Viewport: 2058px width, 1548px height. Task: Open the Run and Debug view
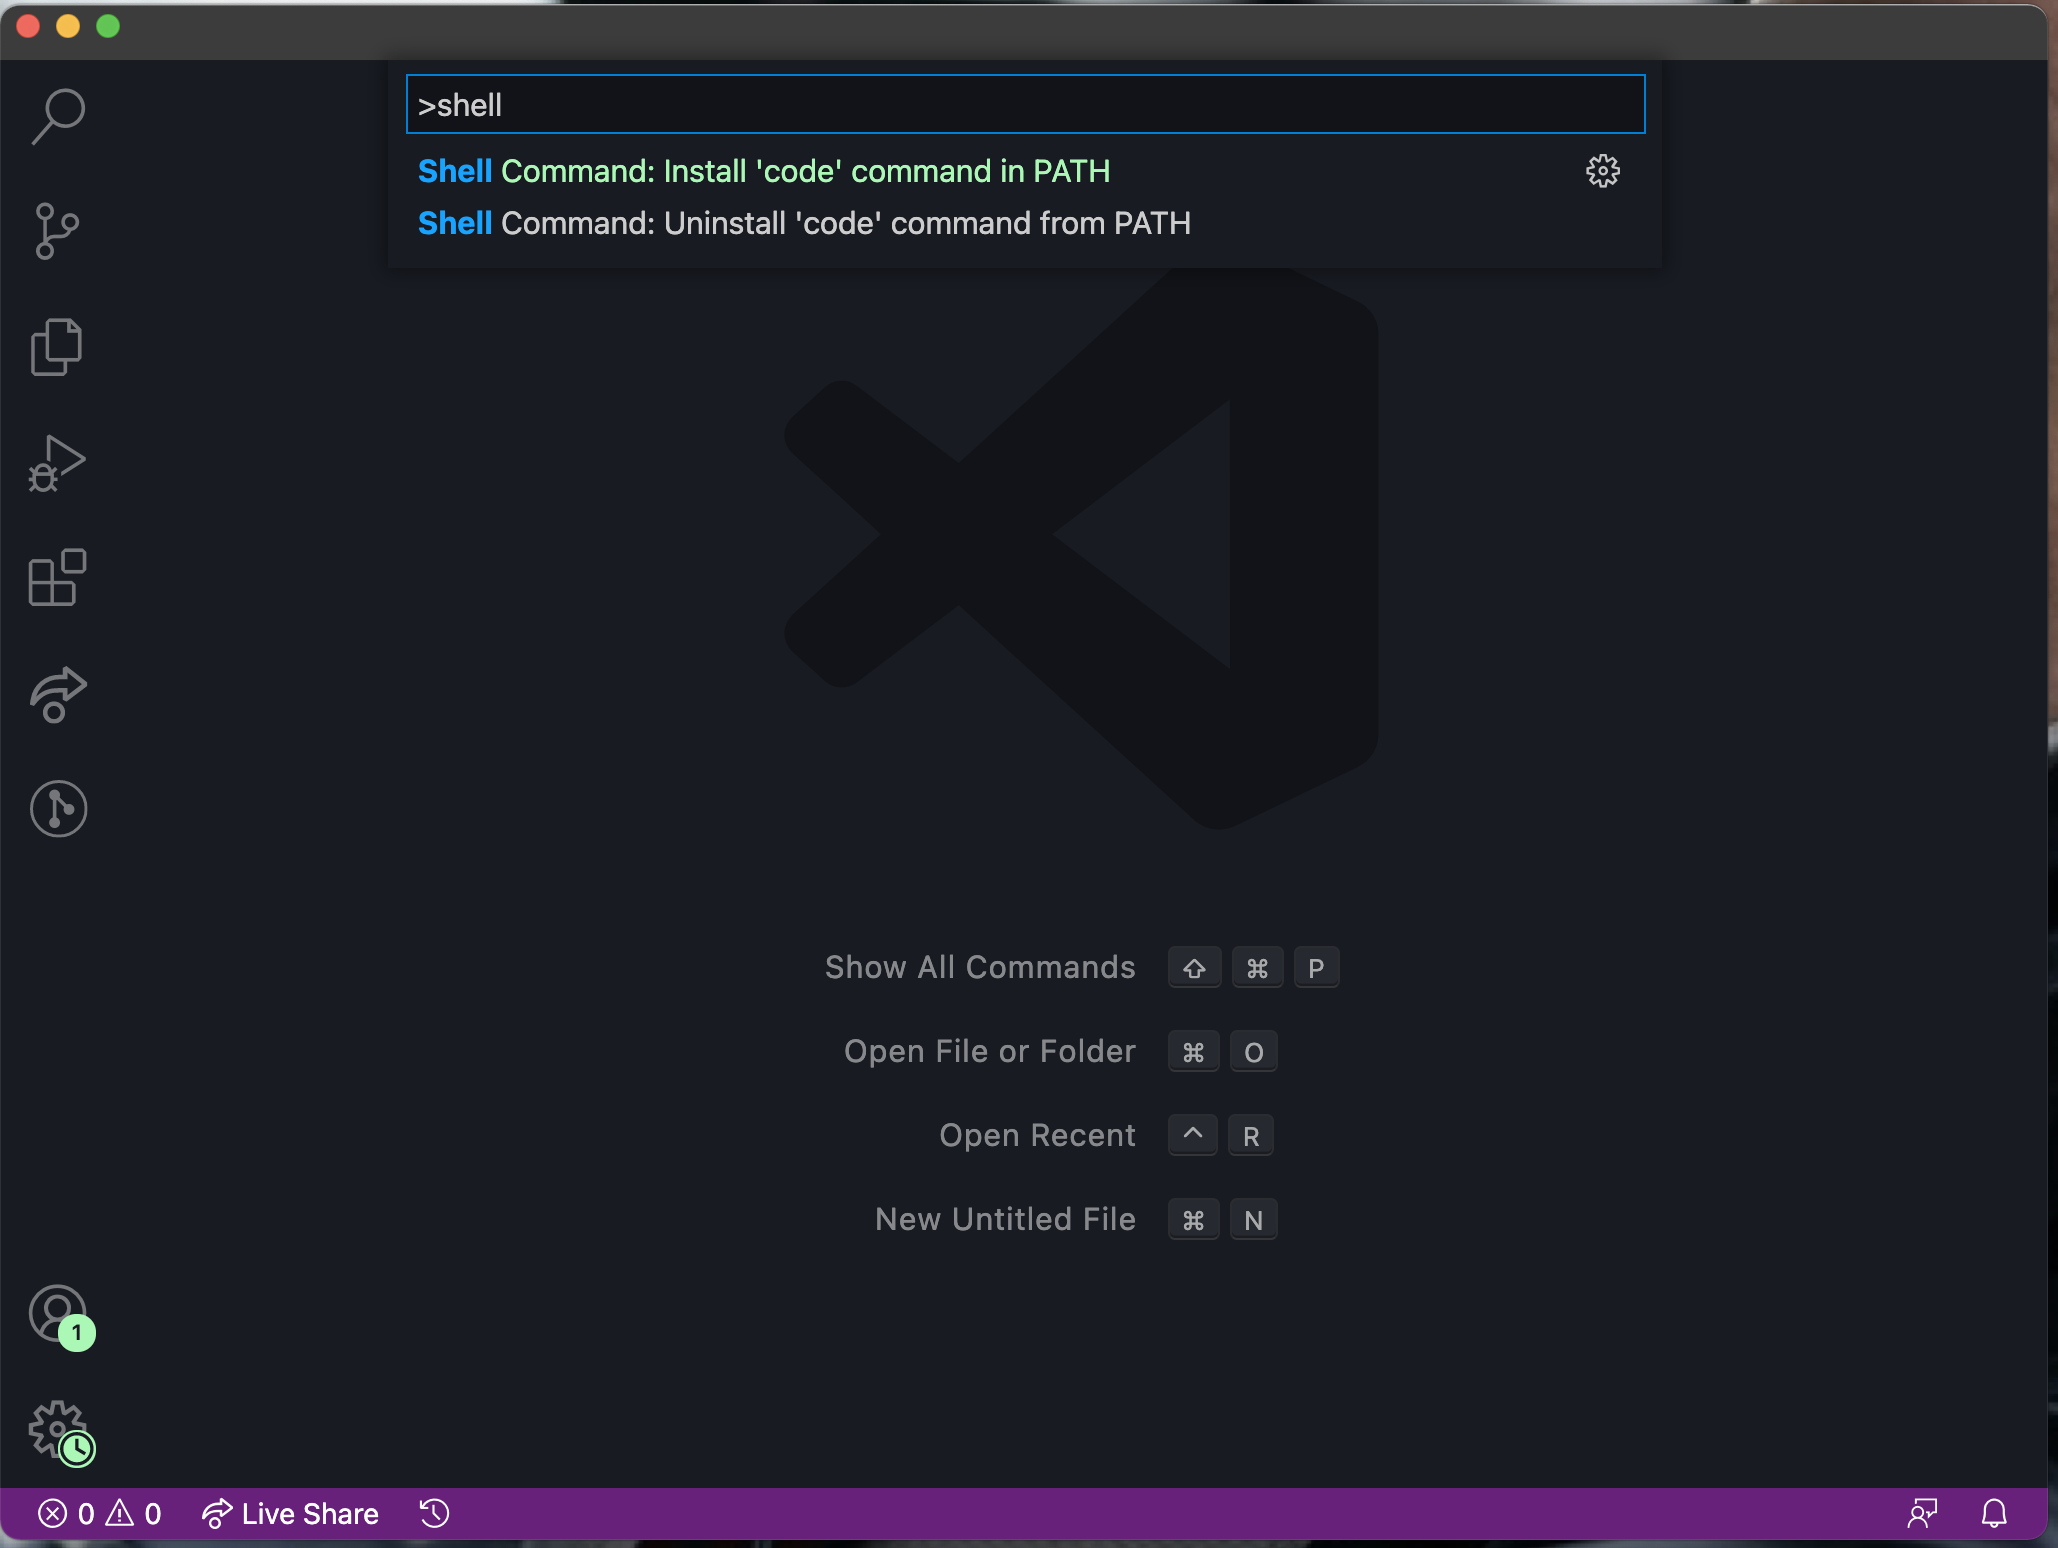click(56, 463)
